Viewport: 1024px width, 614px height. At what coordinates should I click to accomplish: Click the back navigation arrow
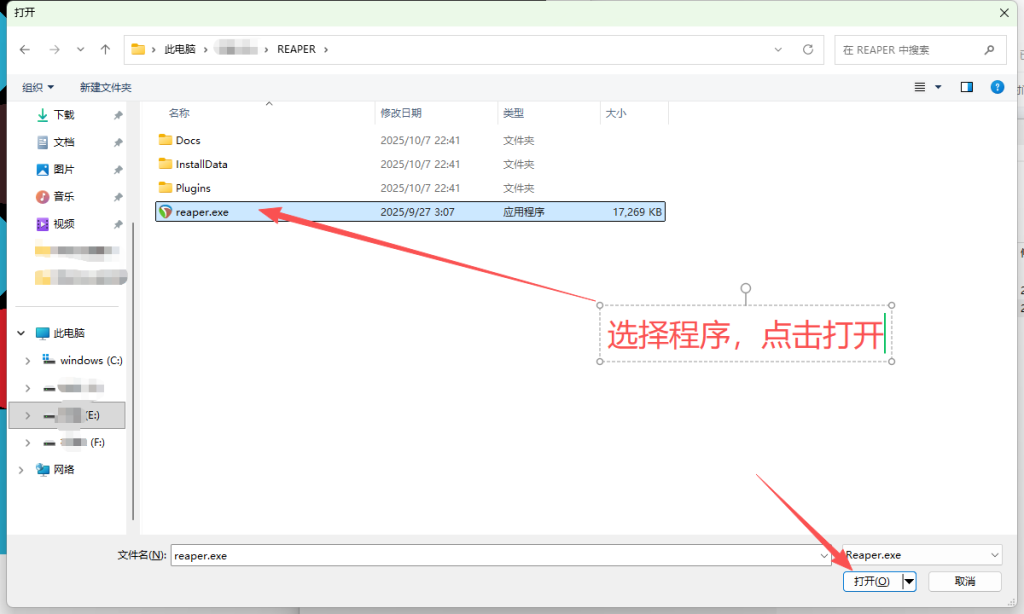pos(24,48)
